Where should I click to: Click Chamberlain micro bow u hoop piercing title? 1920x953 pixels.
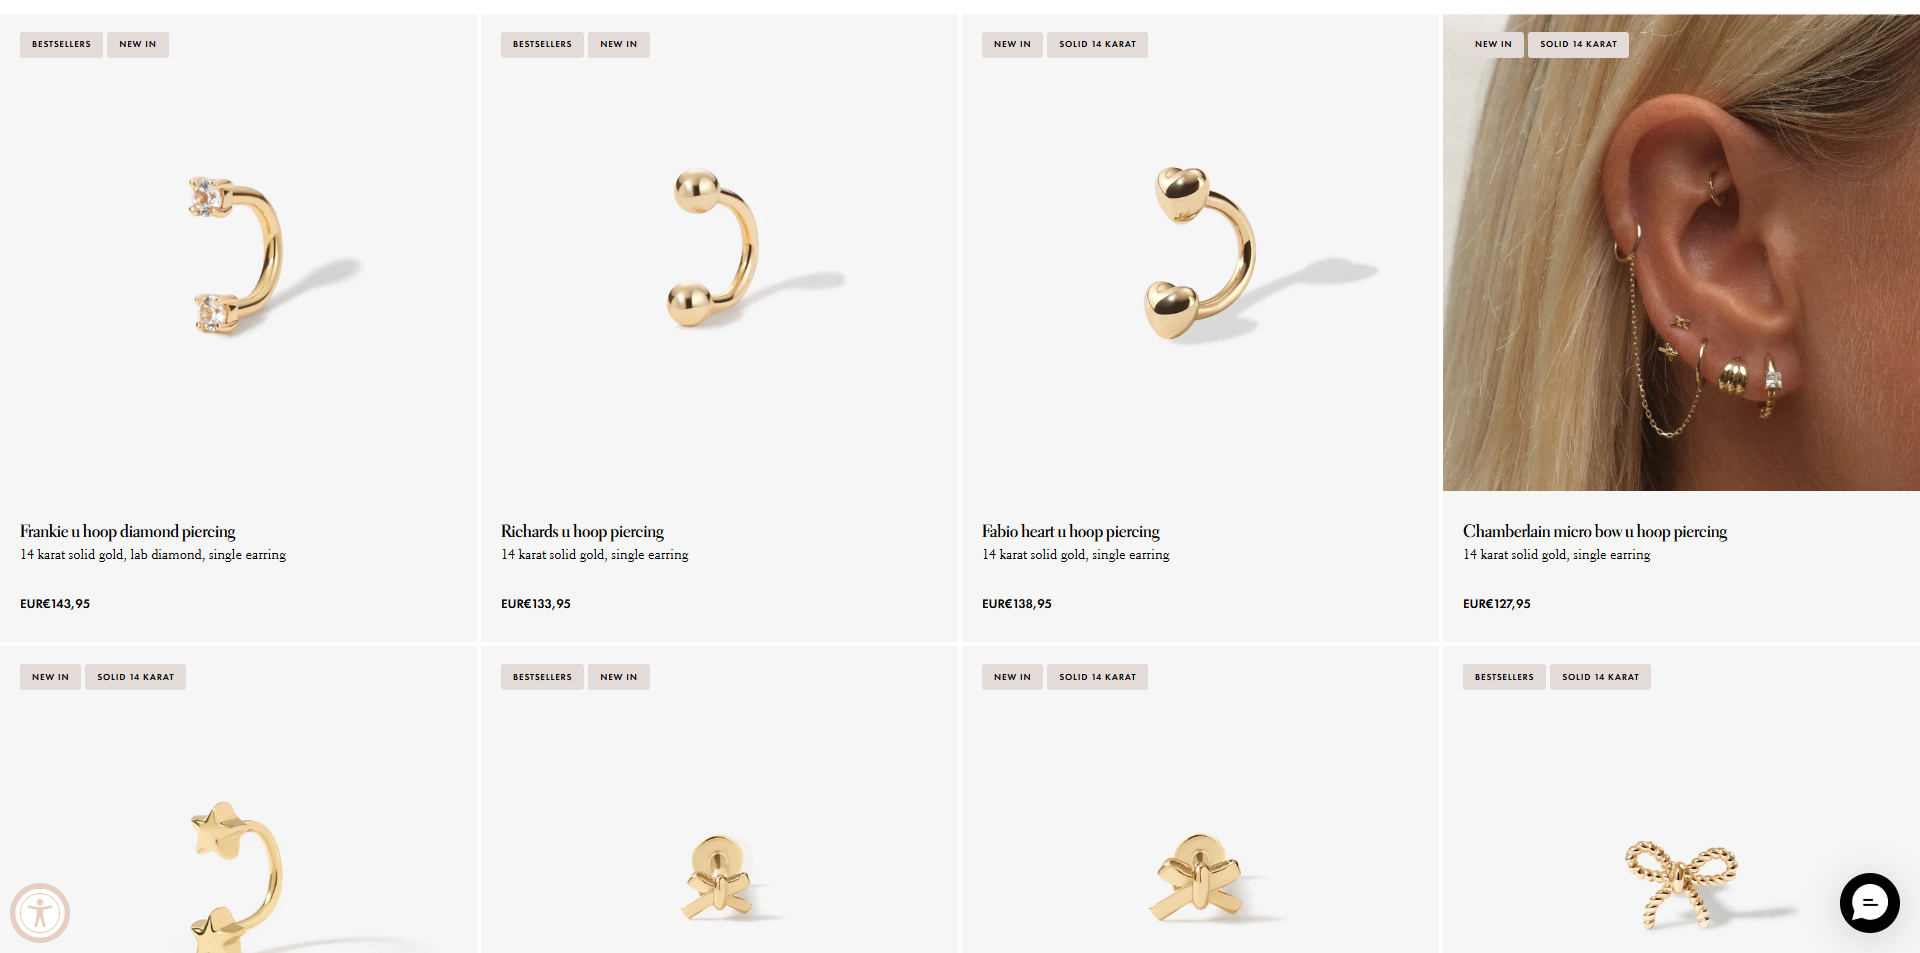coord(1595,531)
